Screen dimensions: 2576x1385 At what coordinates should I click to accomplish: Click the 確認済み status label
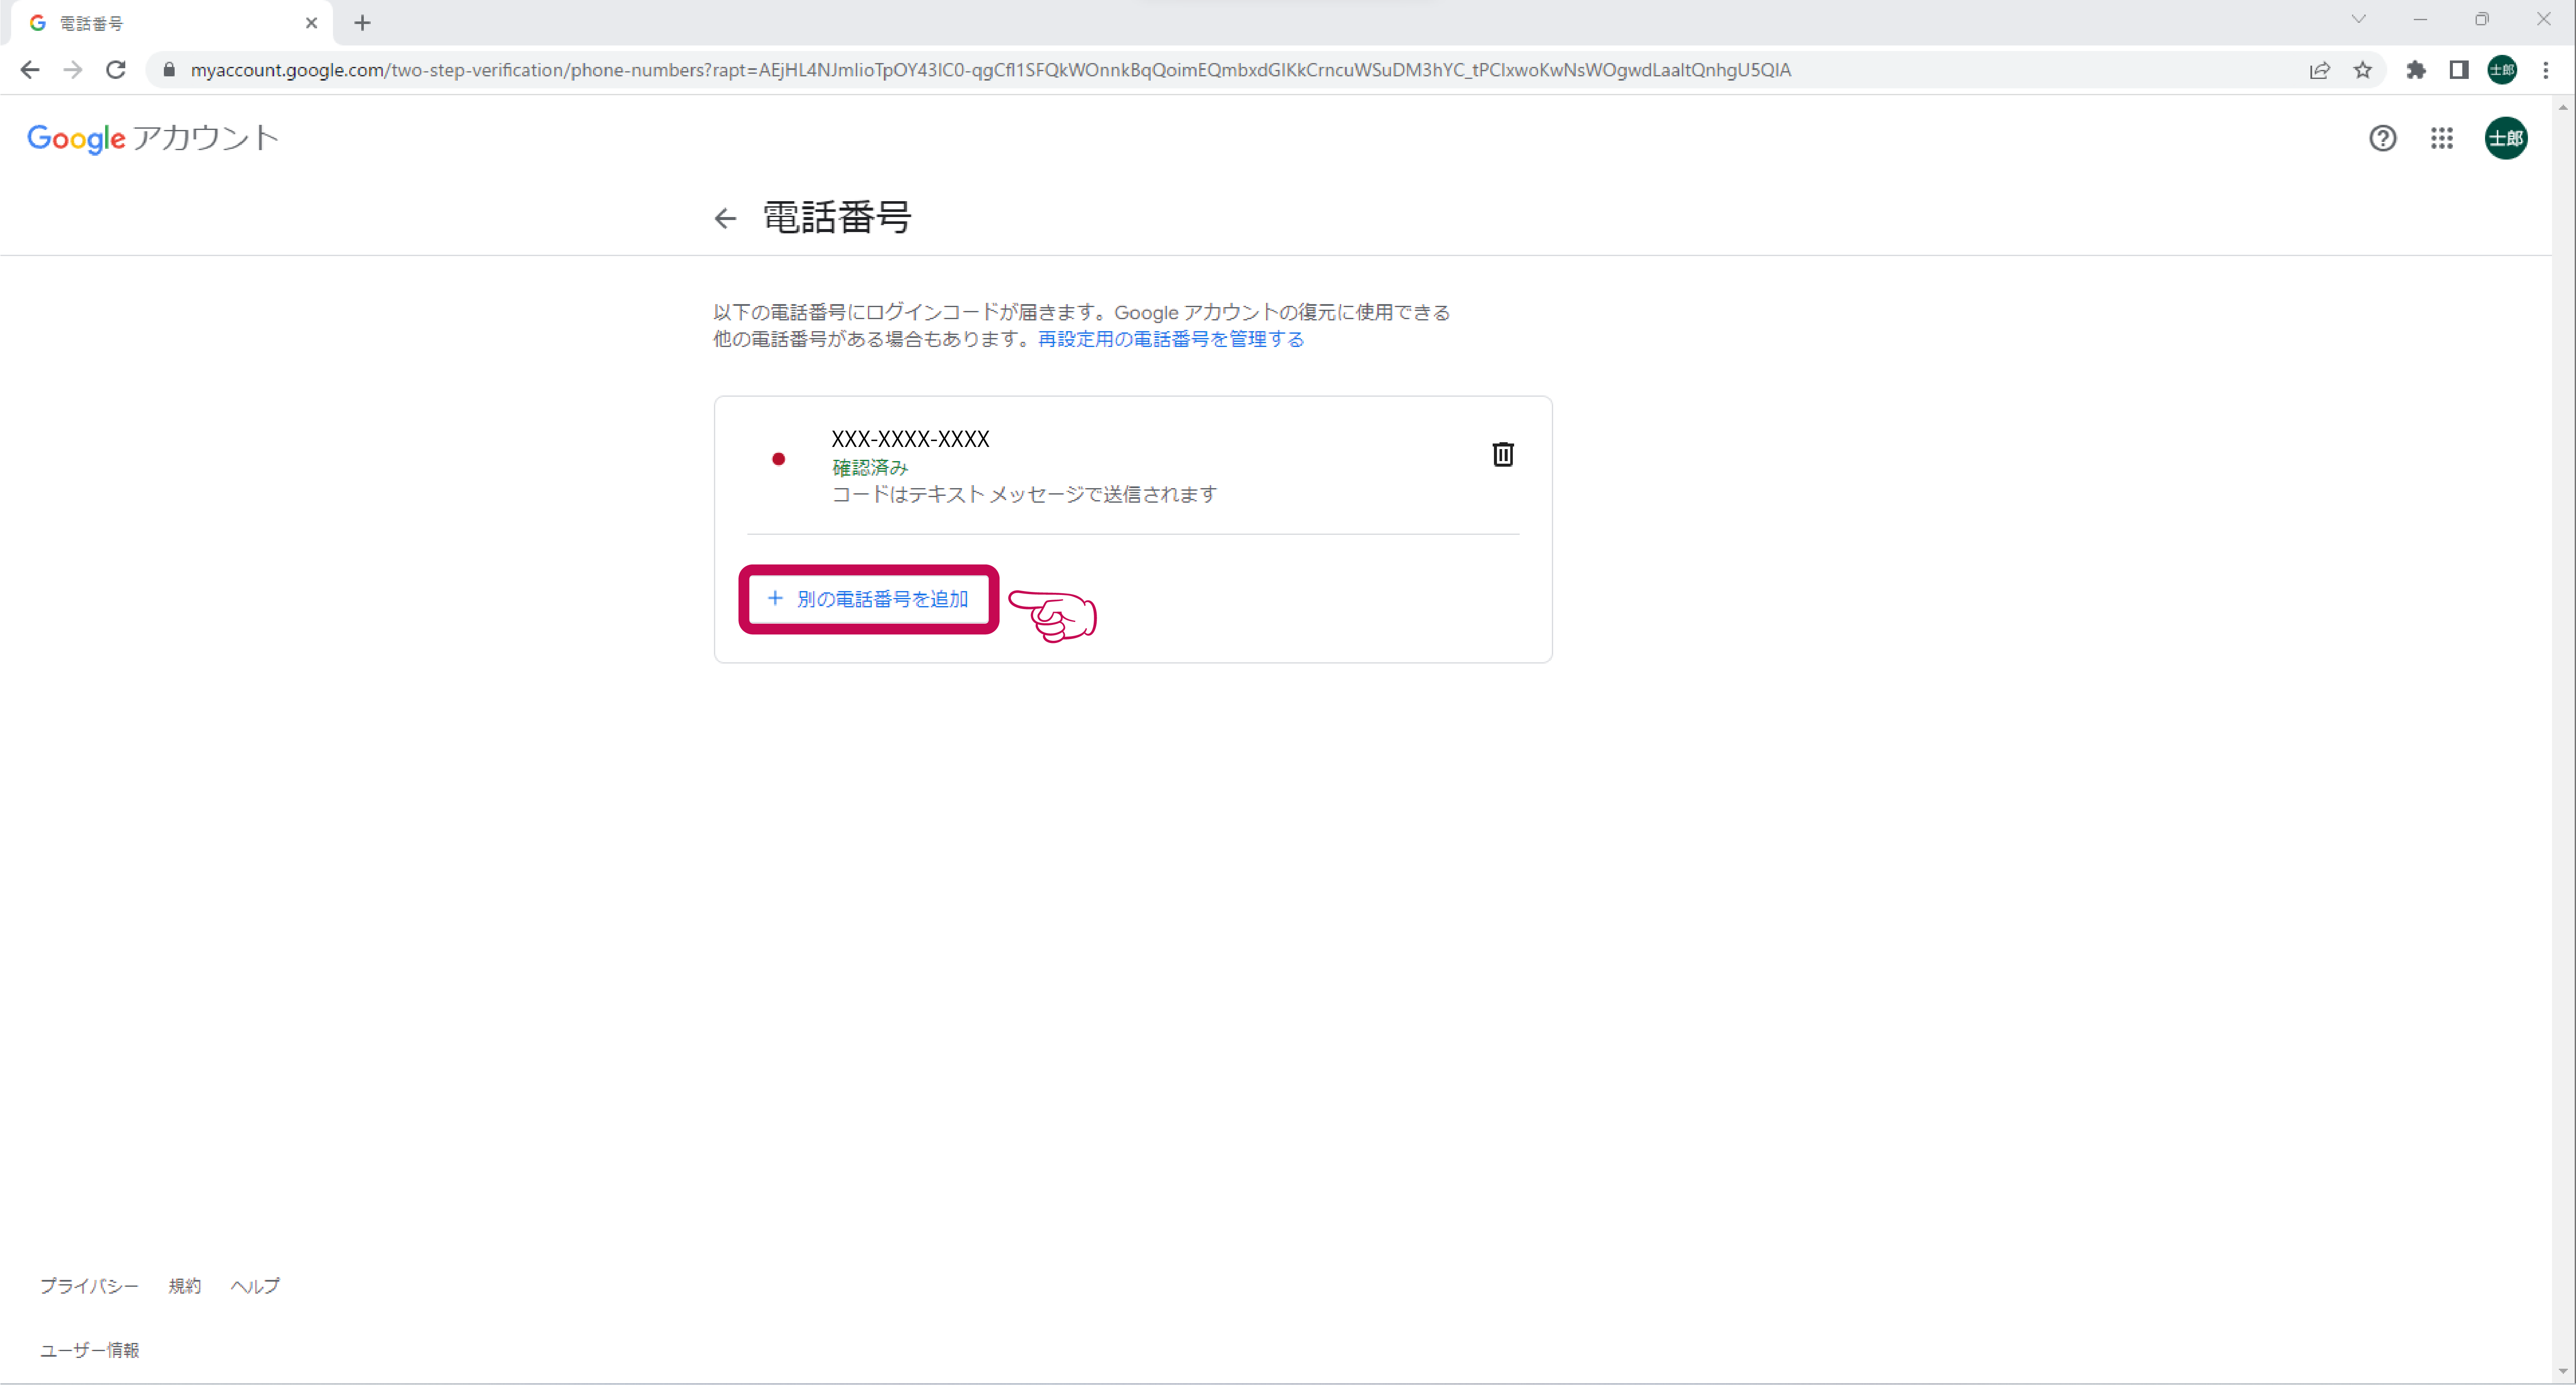click(870, 467)
